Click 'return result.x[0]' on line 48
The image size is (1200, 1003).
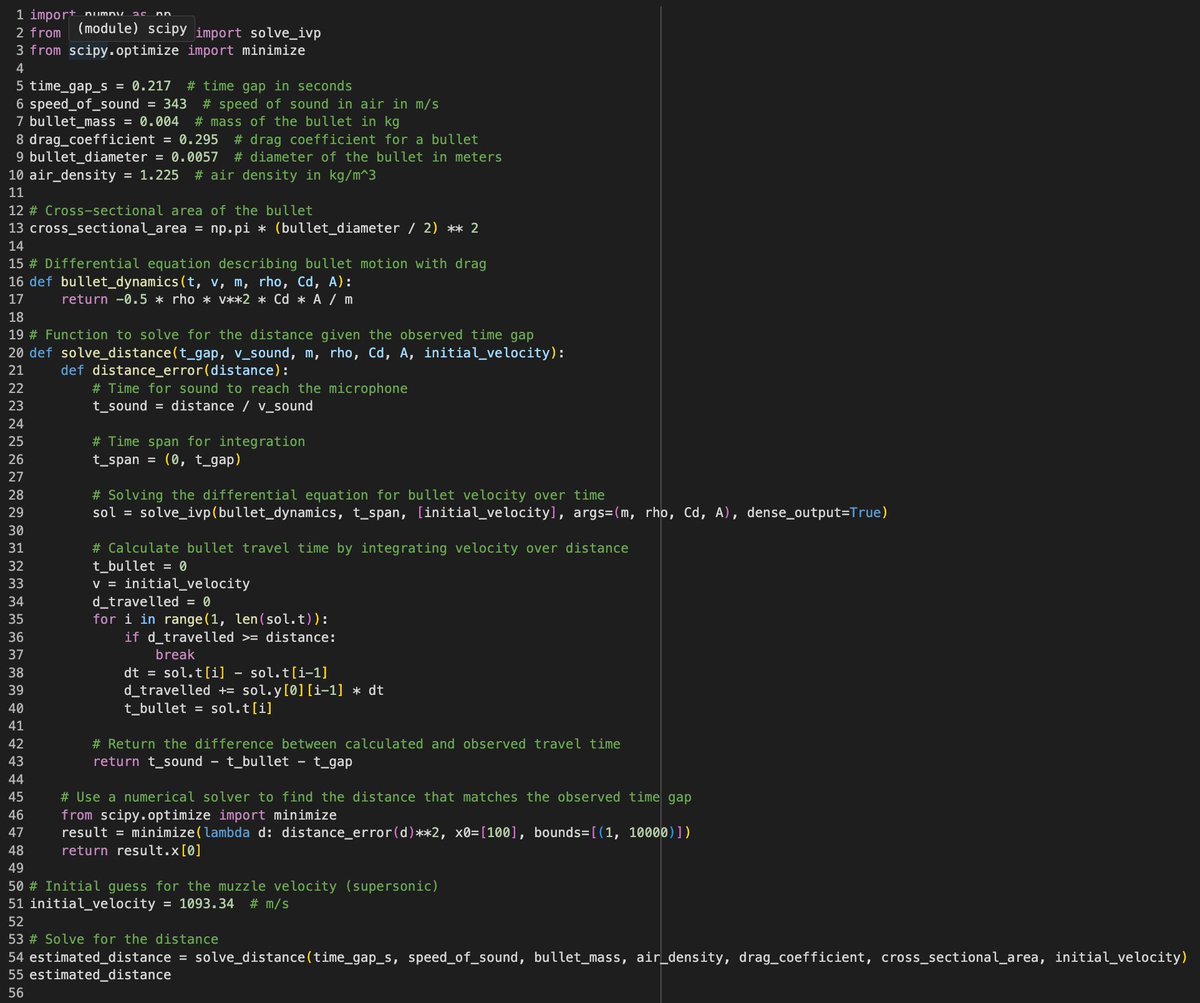coord(132,851)
